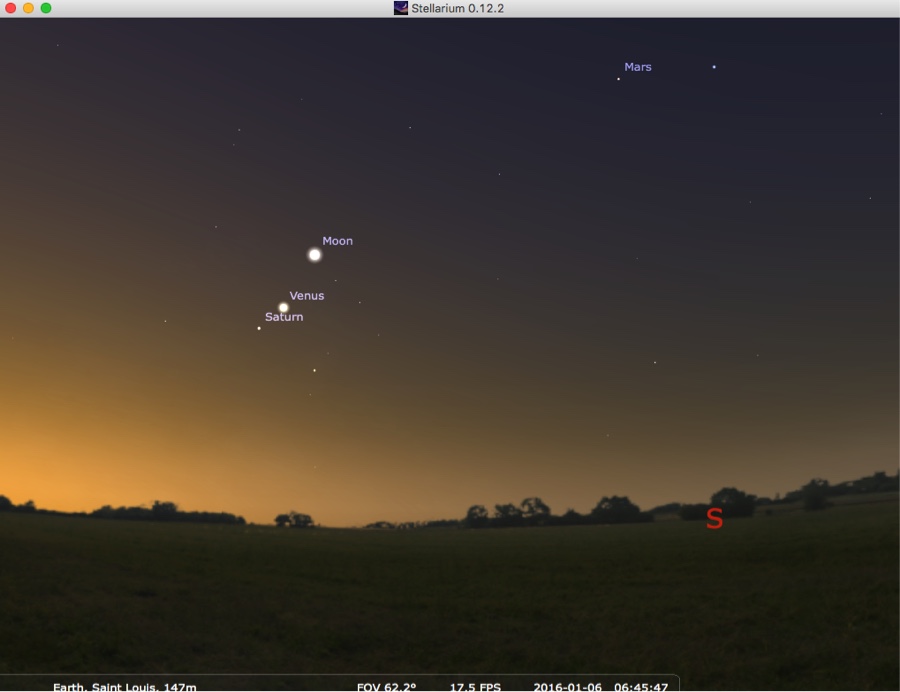Select planet Mars near the top
This screenshot has height=692, width=900.
pos(618,78)
